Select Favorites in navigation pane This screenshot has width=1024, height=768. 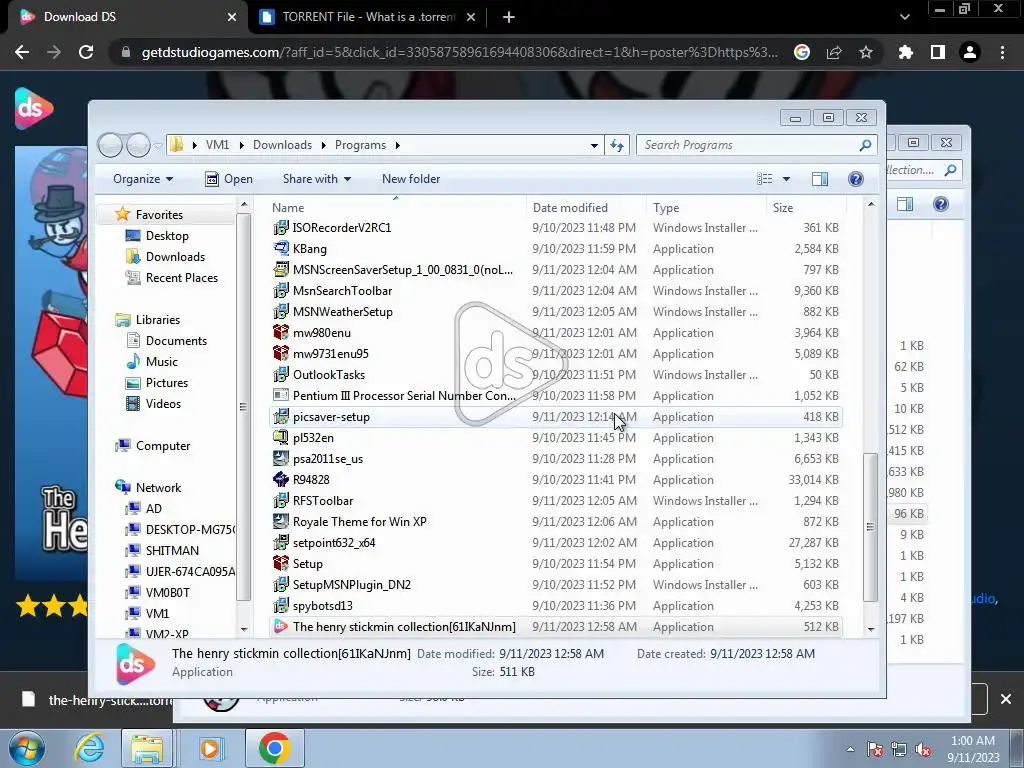coord(159,215)
